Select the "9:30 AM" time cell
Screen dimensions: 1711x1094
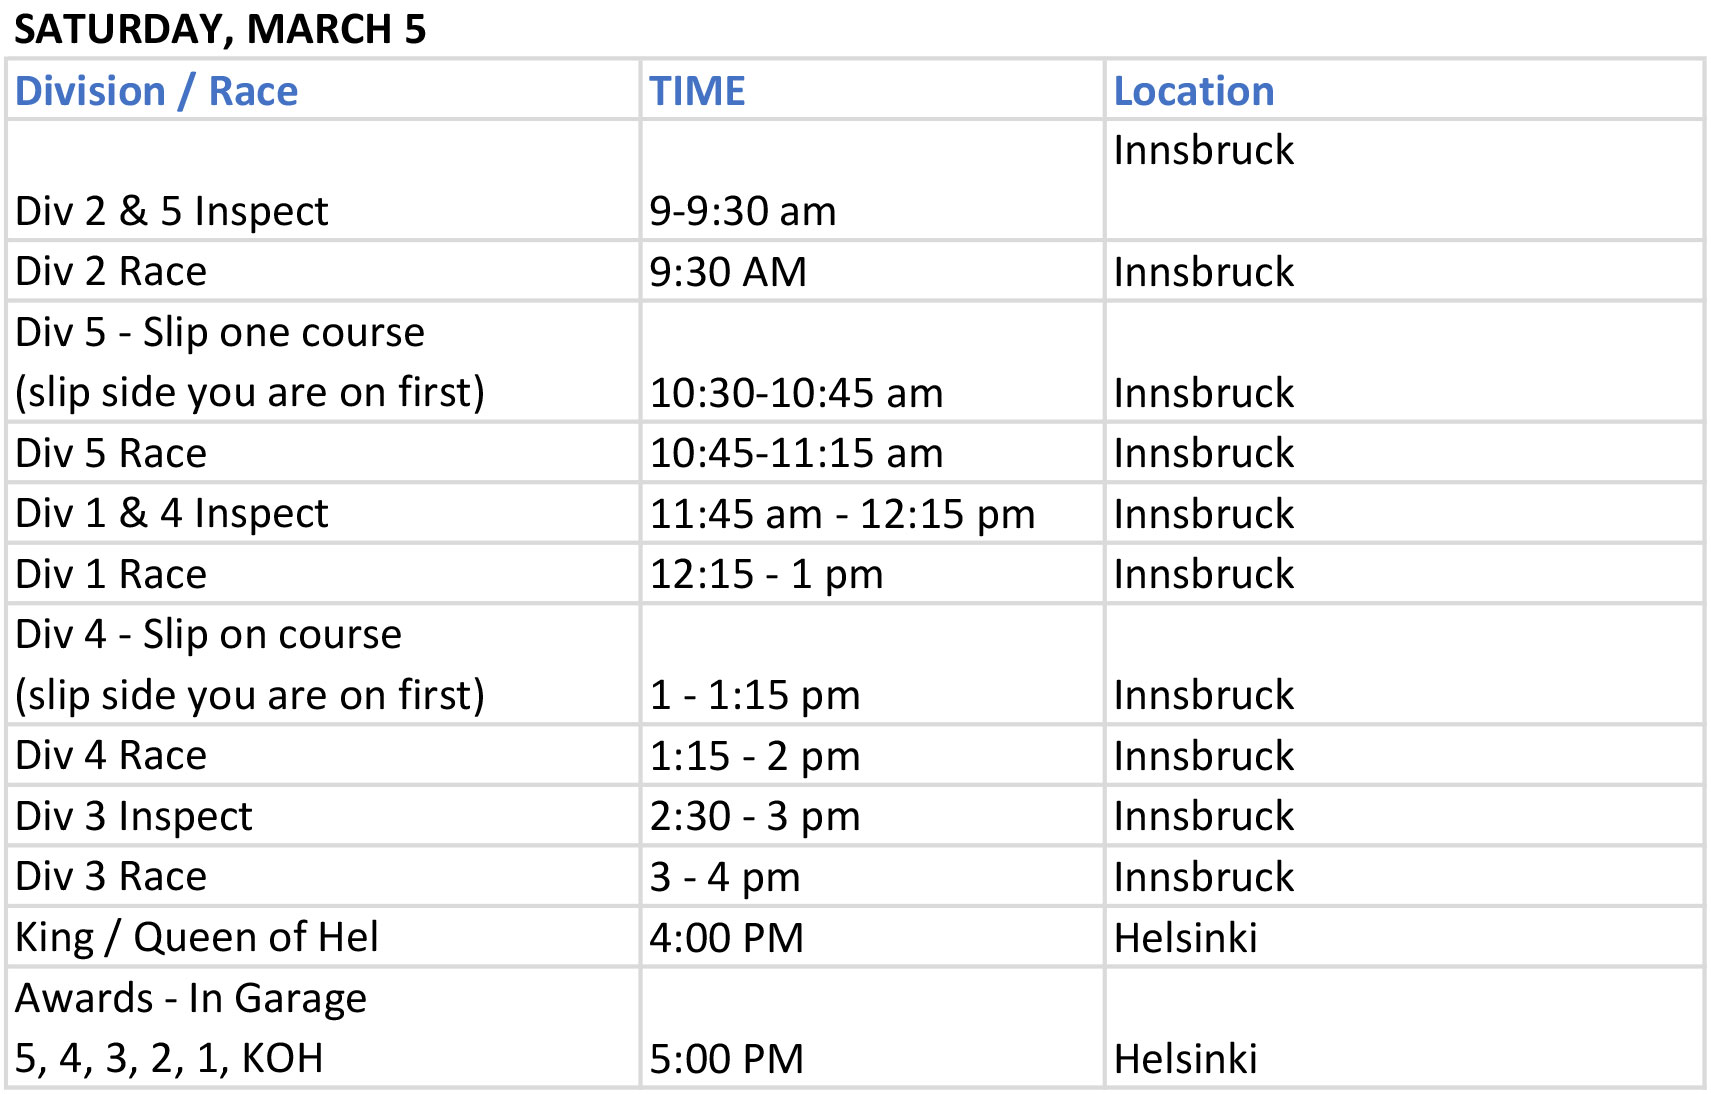click(727, 272)
